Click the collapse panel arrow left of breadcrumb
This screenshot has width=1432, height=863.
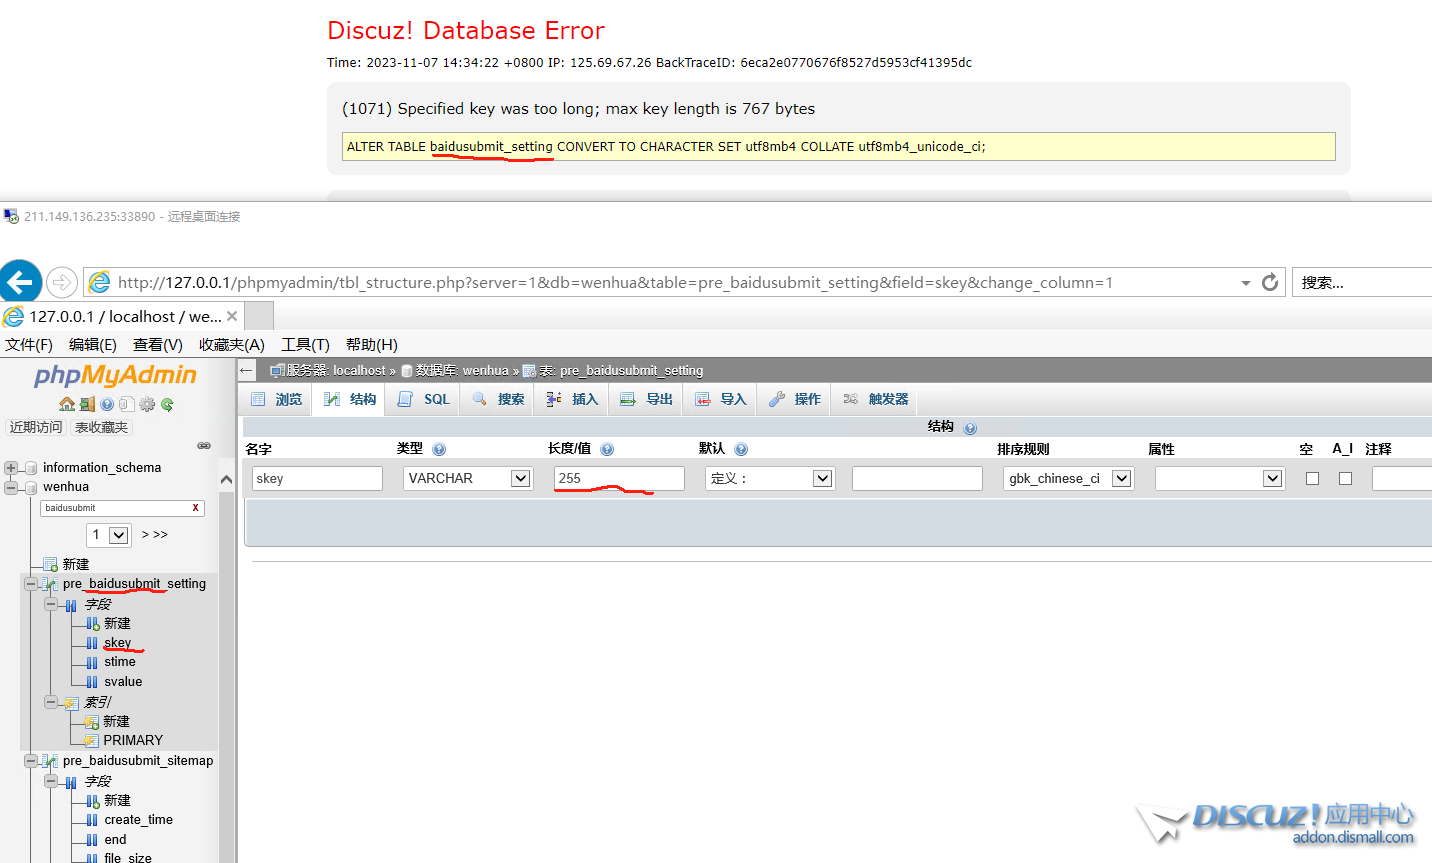point(247,370)
